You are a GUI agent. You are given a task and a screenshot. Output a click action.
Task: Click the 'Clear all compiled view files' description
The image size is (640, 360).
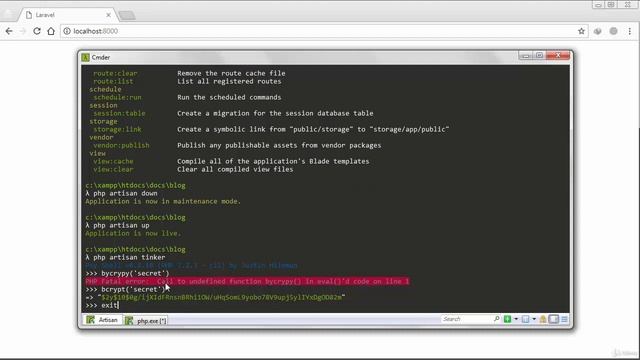(235, 169)
